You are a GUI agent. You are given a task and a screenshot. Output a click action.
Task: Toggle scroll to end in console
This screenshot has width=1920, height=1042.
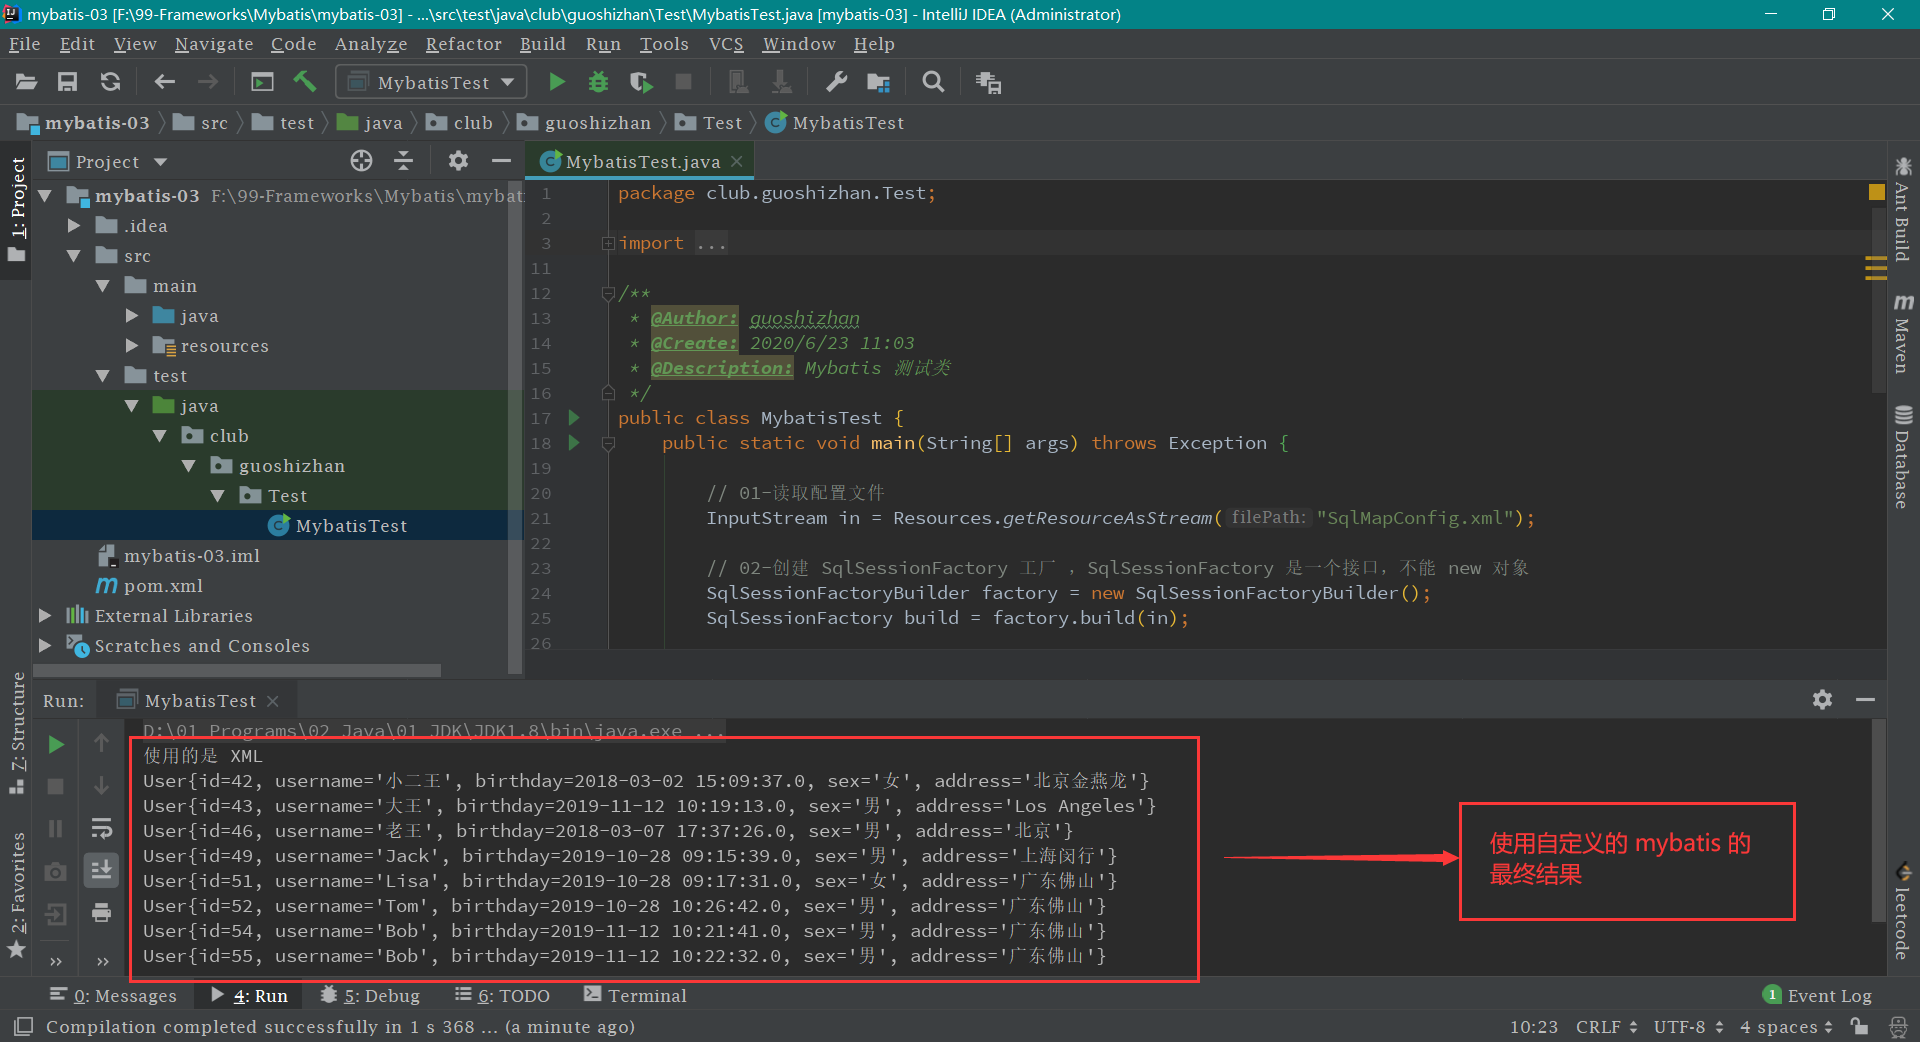click(101, 870)
